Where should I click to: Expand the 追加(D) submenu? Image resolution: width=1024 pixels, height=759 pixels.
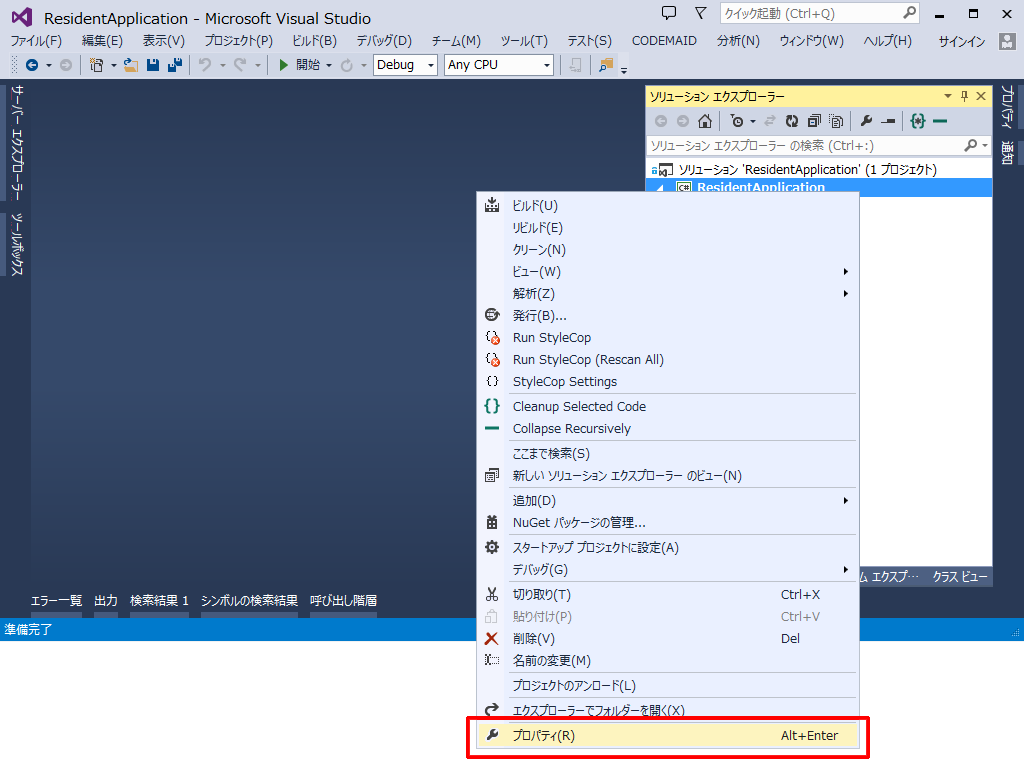tap(667, 500)
